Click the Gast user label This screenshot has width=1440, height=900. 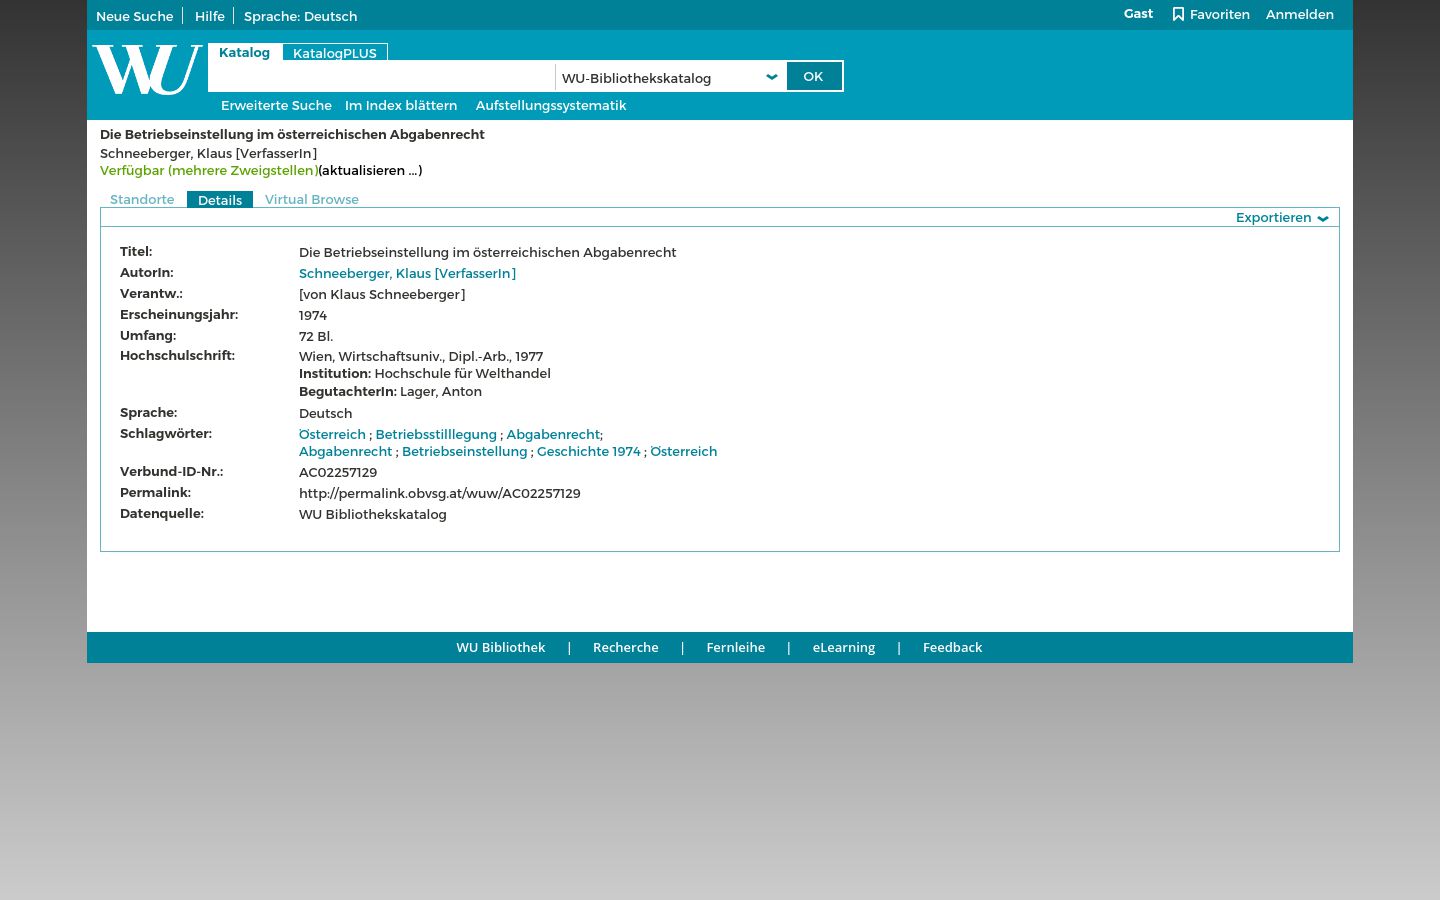pyautogui.click(x=1138, y=13)
